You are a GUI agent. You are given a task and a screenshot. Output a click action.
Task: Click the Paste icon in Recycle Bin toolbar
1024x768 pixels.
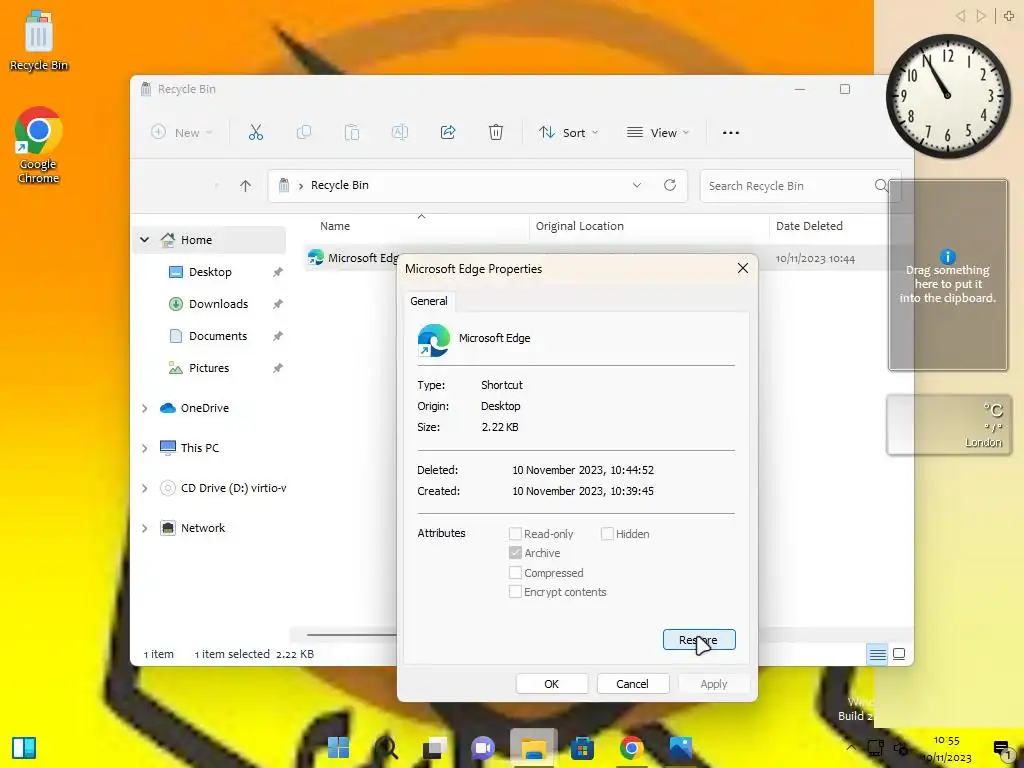[x=352, y=133]
